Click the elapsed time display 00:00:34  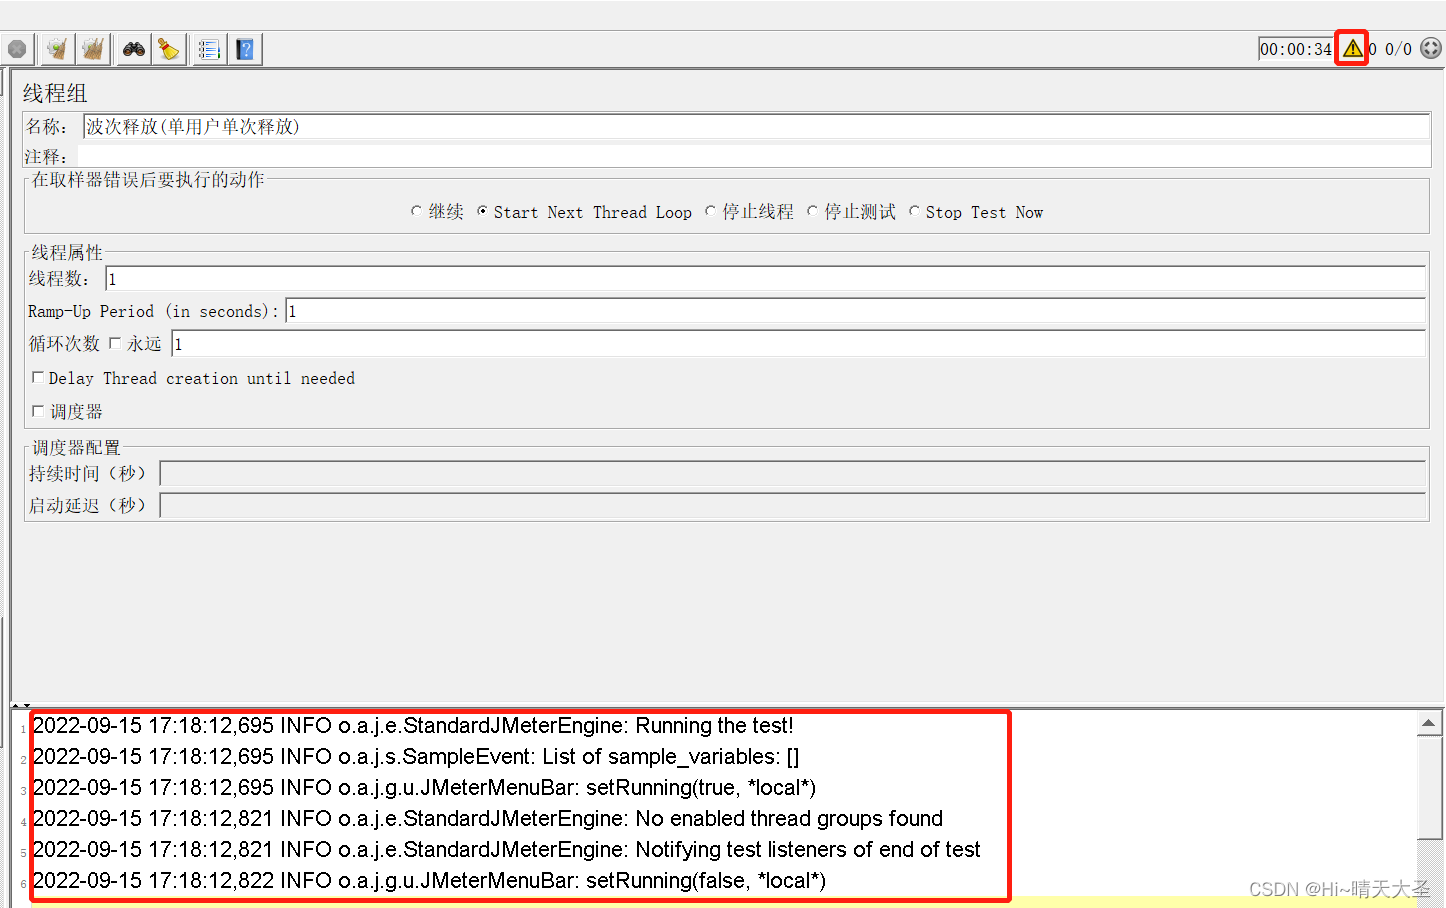[1296, 49]
